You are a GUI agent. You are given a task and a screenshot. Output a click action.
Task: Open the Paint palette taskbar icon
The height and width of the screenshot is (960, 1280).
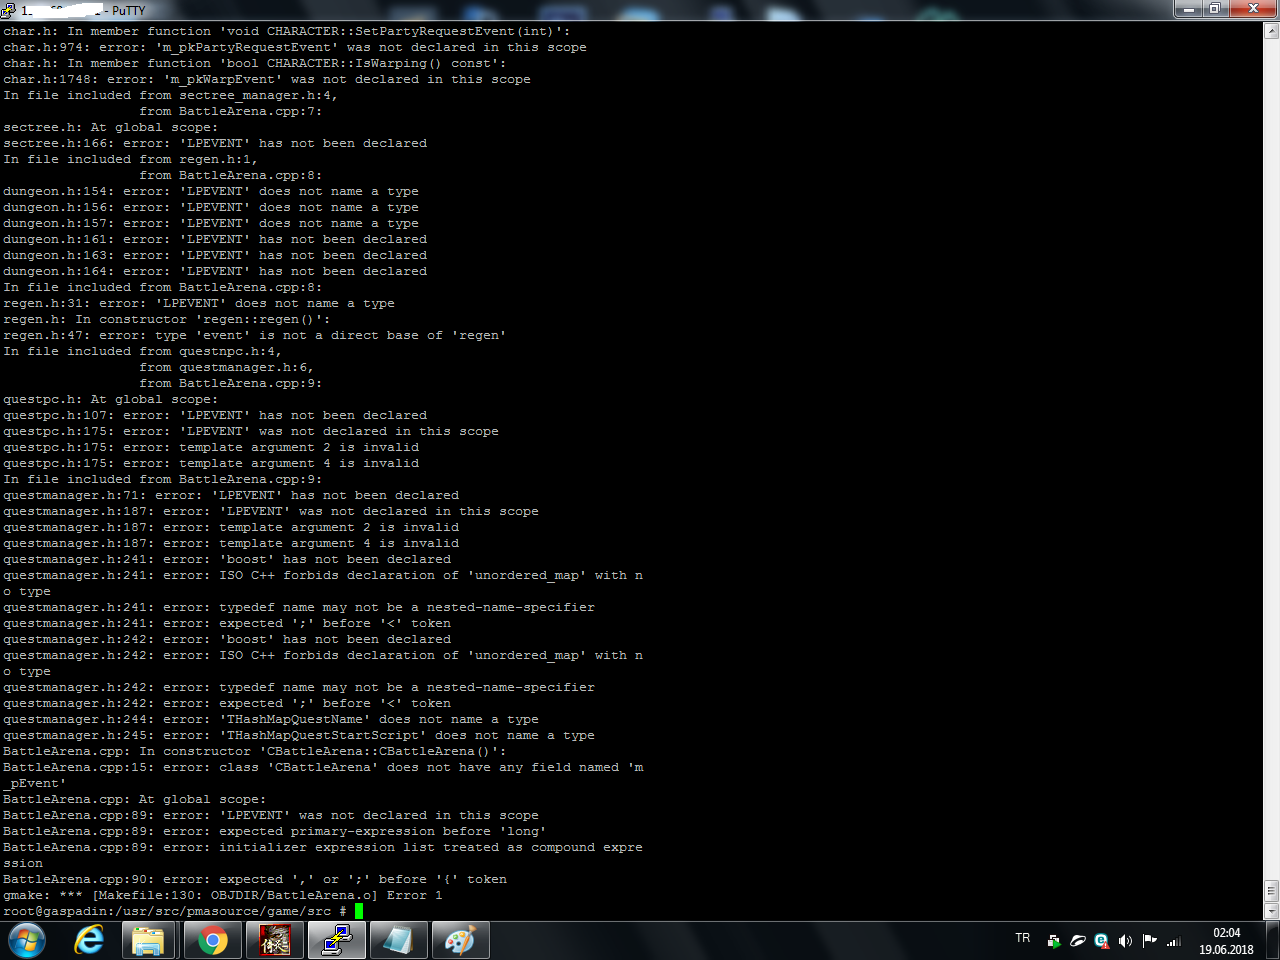[x=460, y=941]
